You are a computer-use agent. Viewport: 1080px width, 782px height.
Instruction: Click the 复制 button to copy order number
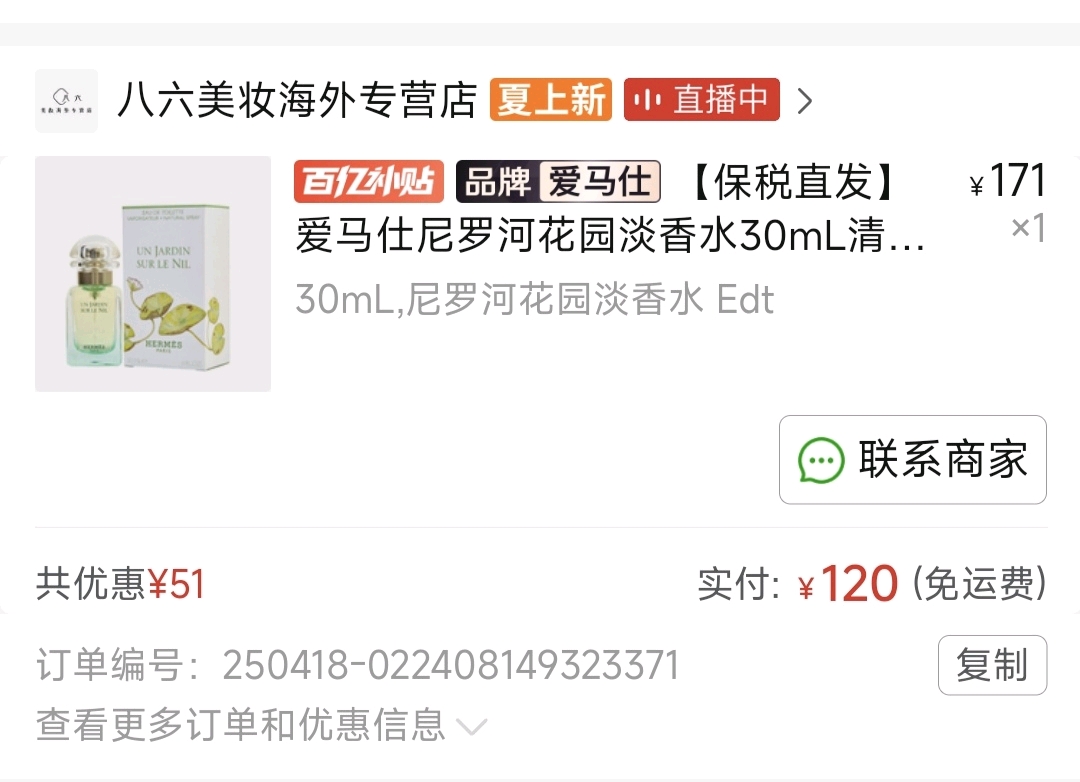coord(993,665)
